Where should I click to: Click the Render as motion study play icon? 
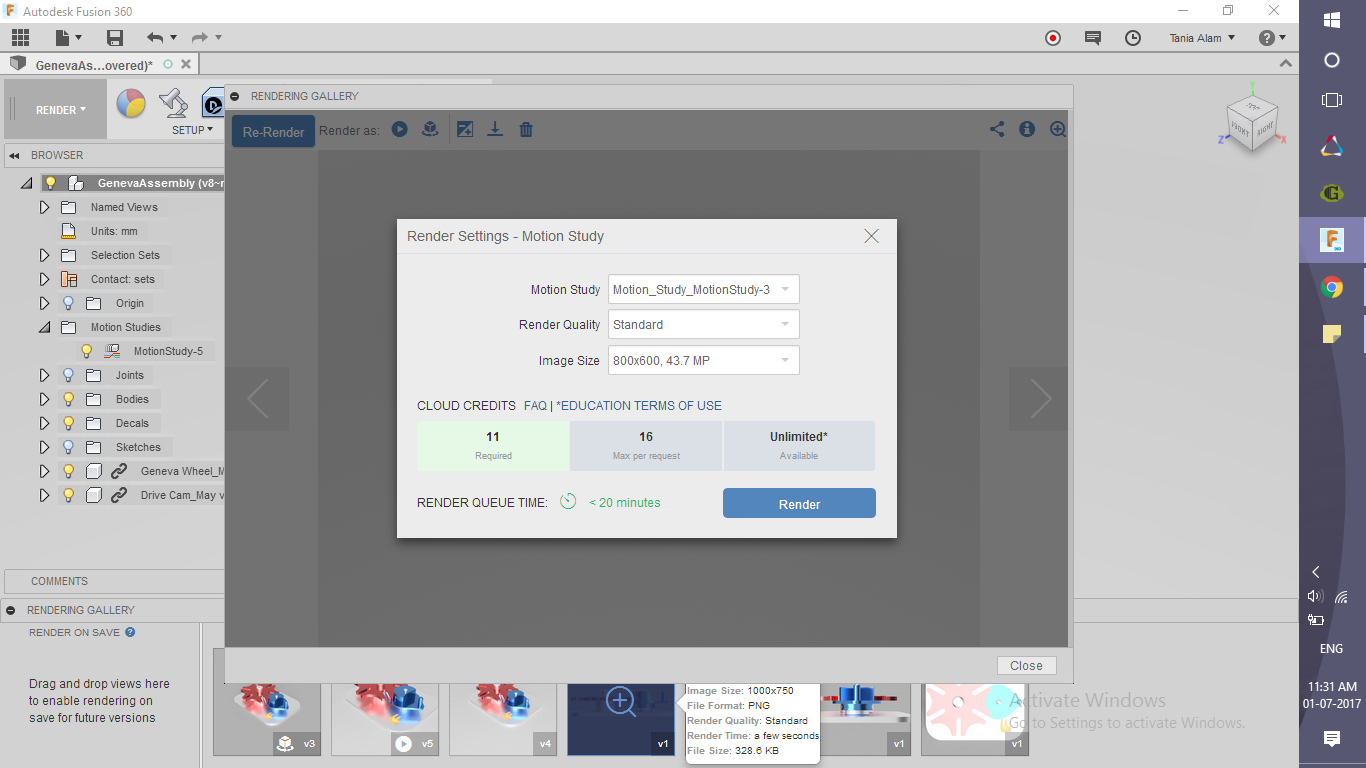pyautogui.click(x=400, y=129)
